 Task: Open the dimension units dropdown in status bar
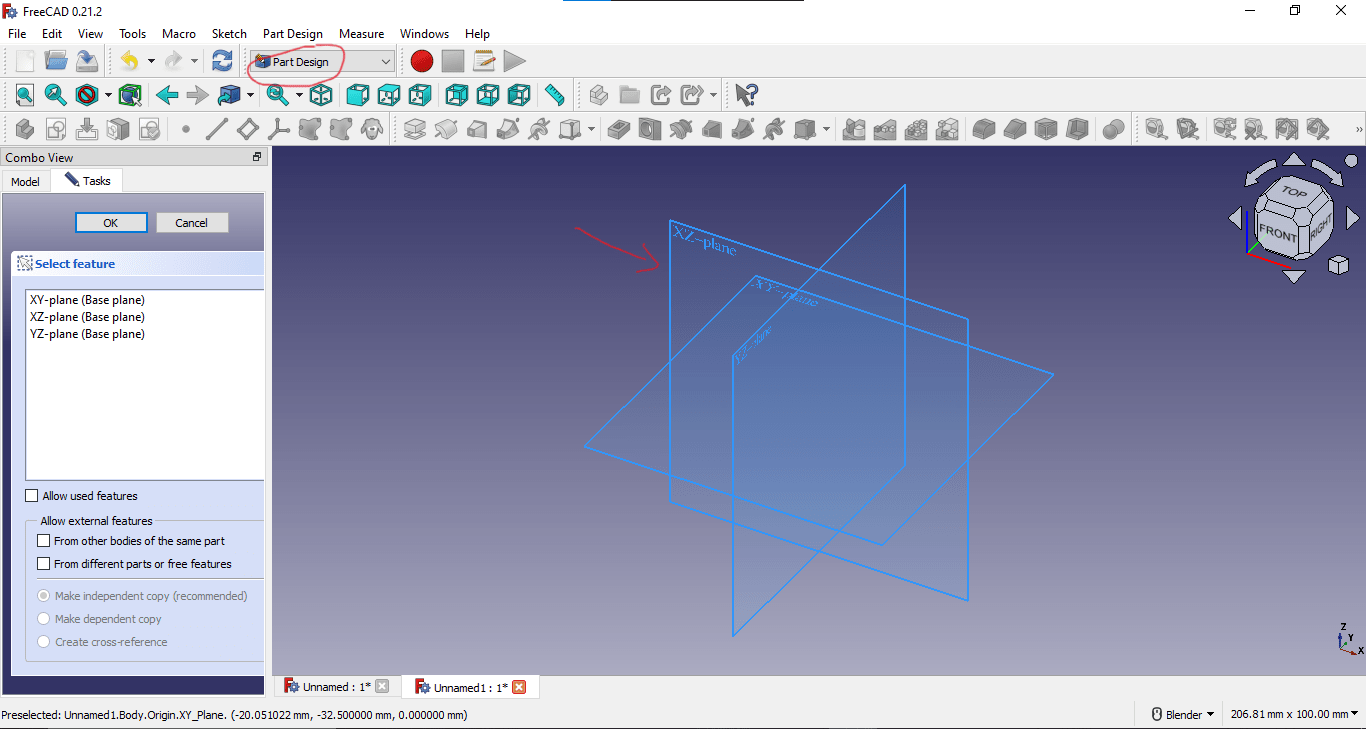pyautogui.click(x=1294, y=714)
